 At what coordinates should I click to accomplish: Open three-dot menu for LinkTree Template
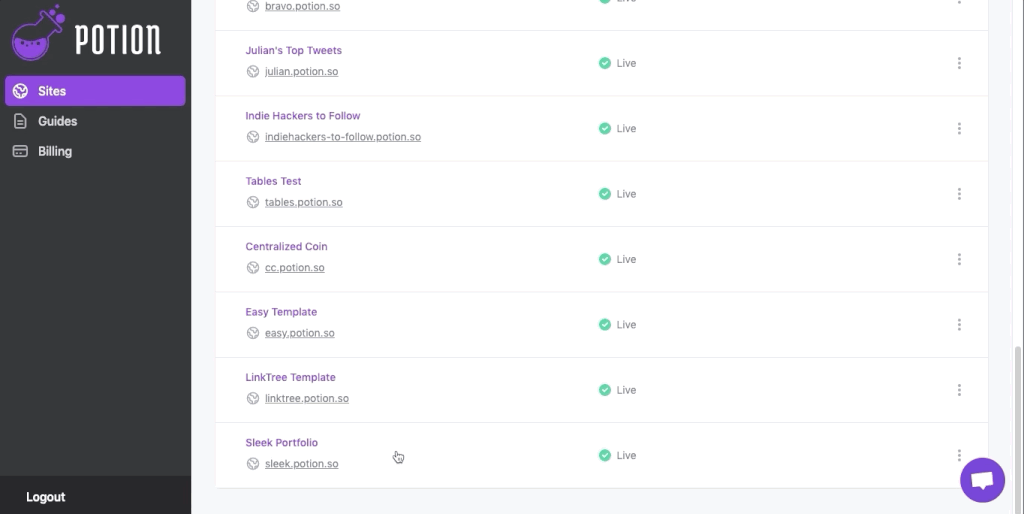959,390
